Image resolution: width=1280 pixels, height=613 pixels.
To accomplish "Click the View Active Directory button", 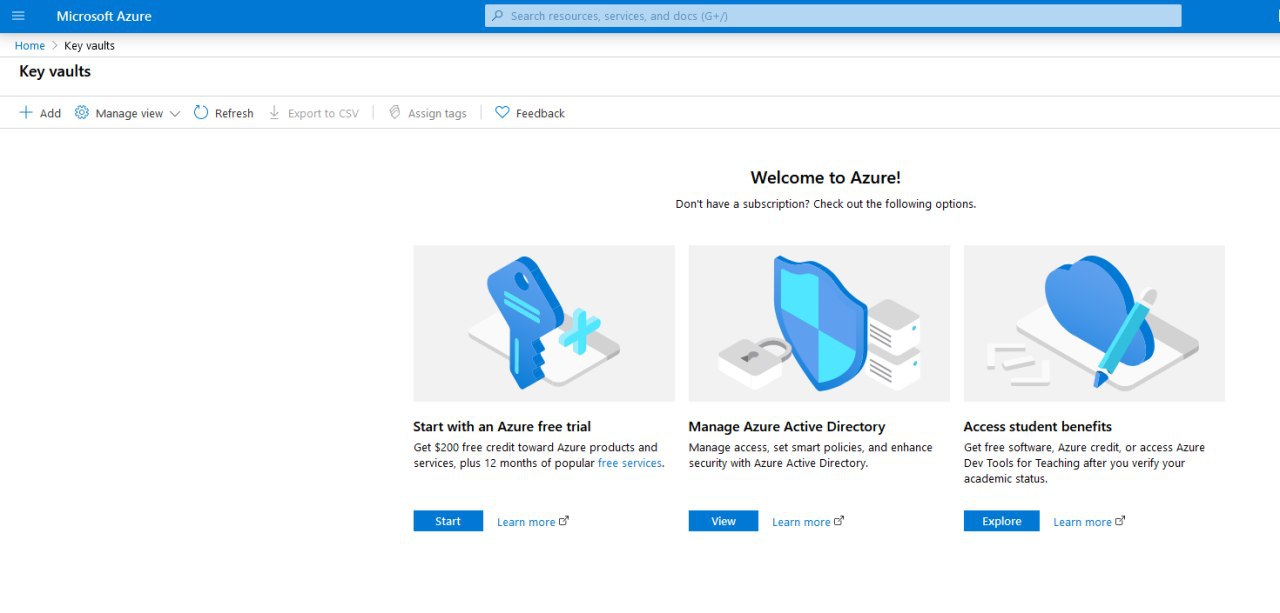I will point(723,521).
